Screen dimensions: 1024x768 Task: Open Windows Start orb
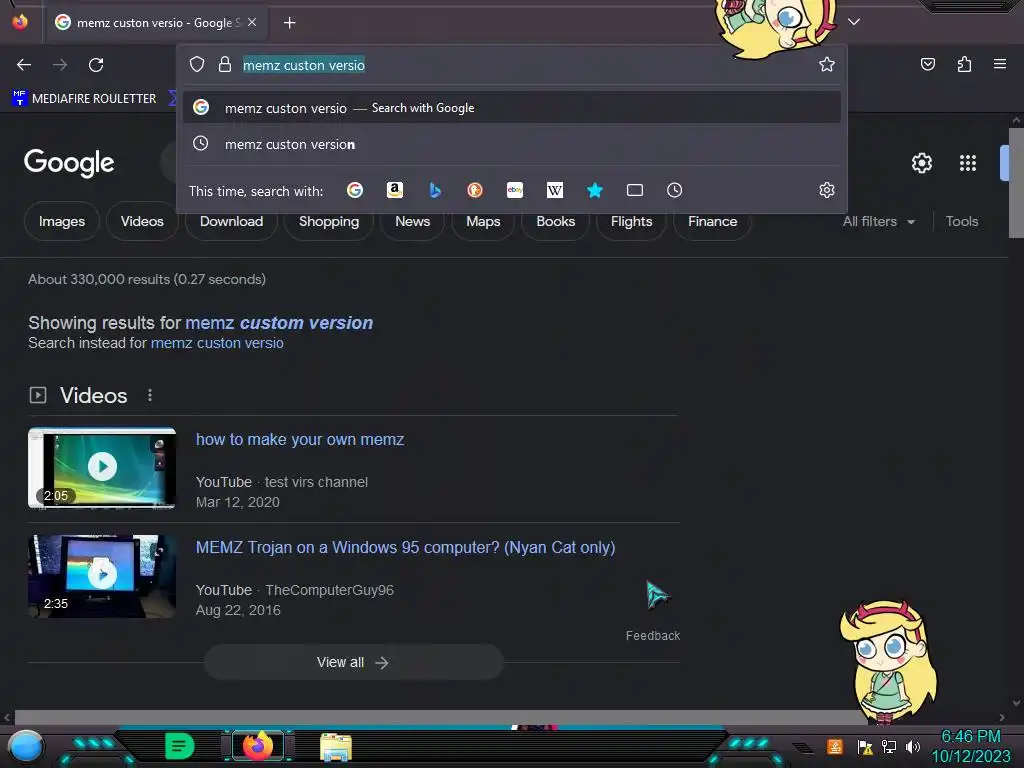[26, 747]
